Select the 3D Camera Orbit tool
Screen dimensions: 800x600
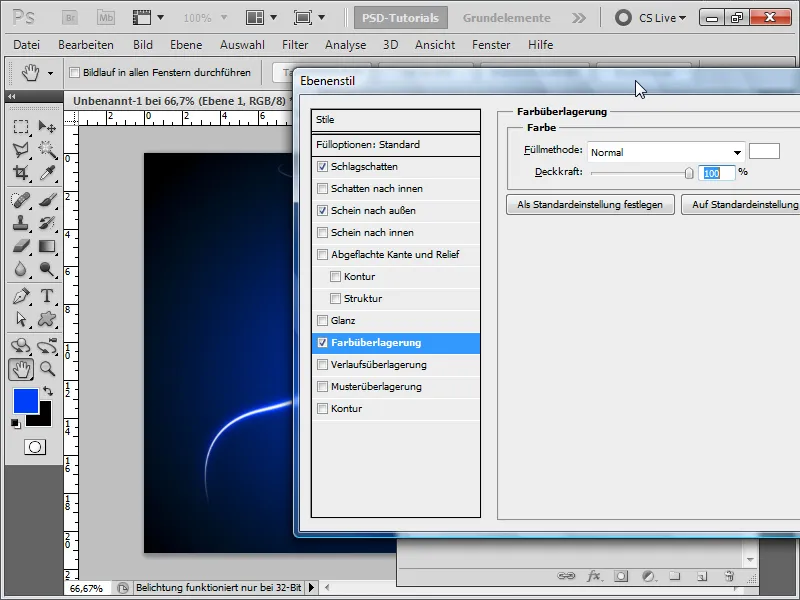47,346
